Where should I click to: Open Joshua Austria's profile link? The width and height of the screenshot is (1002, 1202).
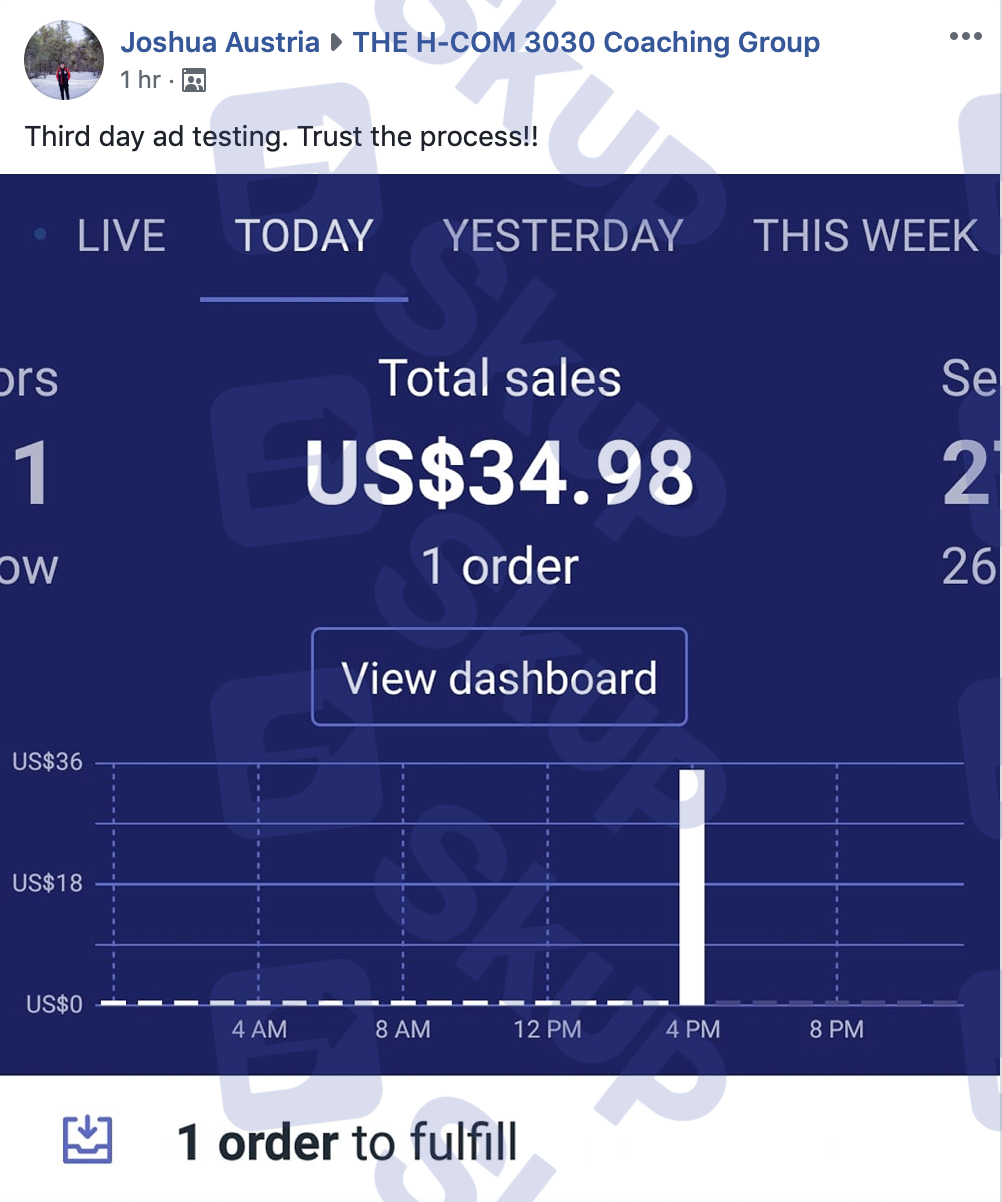pos(220,43)
